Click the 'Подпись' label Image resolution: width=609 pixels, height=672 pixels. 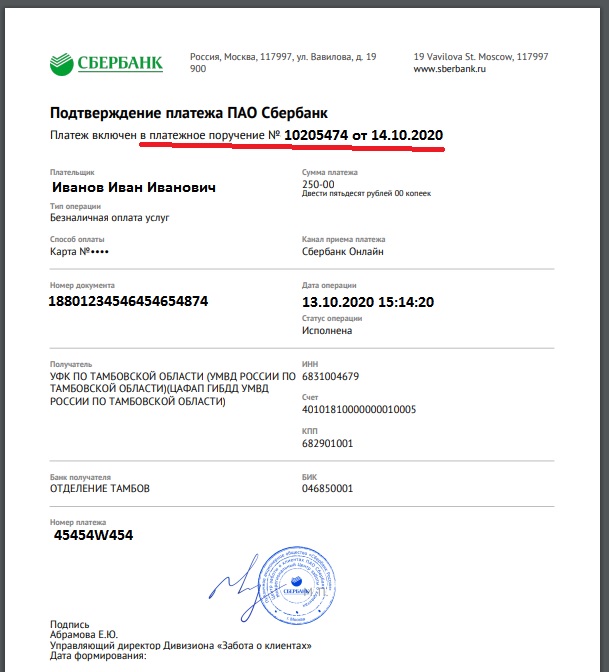coord(69,624)
